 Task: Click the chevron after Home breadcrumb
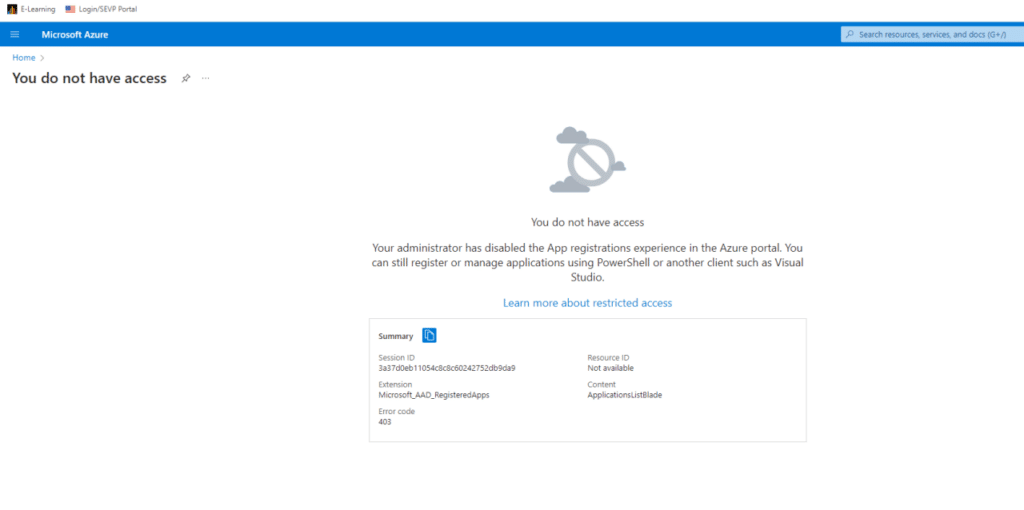coord(42,58)
